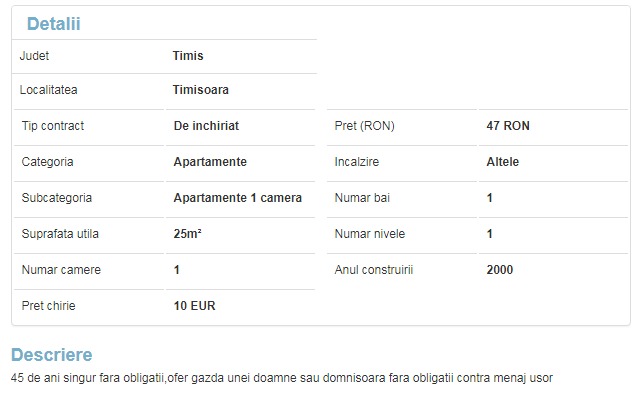This screenshot has height=397, width=638.
Task: Select the Apartamente category value
Action: tap(210, 162)
